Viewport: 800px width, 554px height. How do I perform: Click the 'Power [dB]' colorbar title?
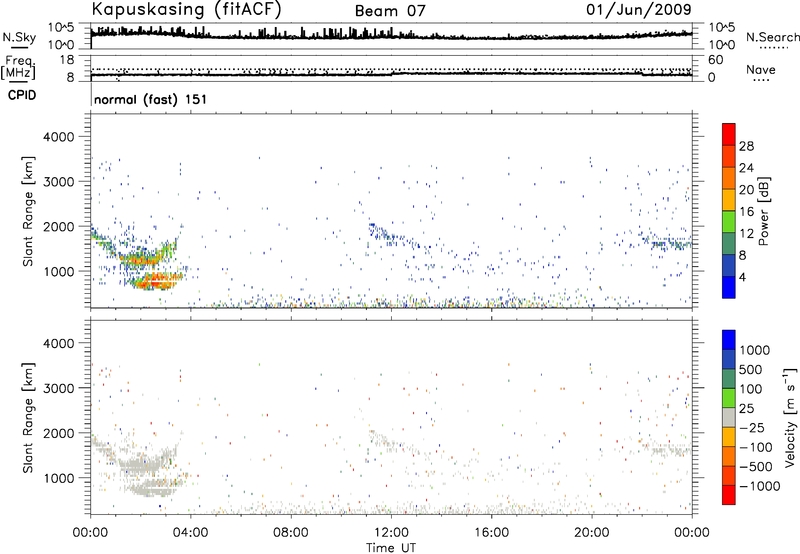pyautogui.click(x=764, y=212)
